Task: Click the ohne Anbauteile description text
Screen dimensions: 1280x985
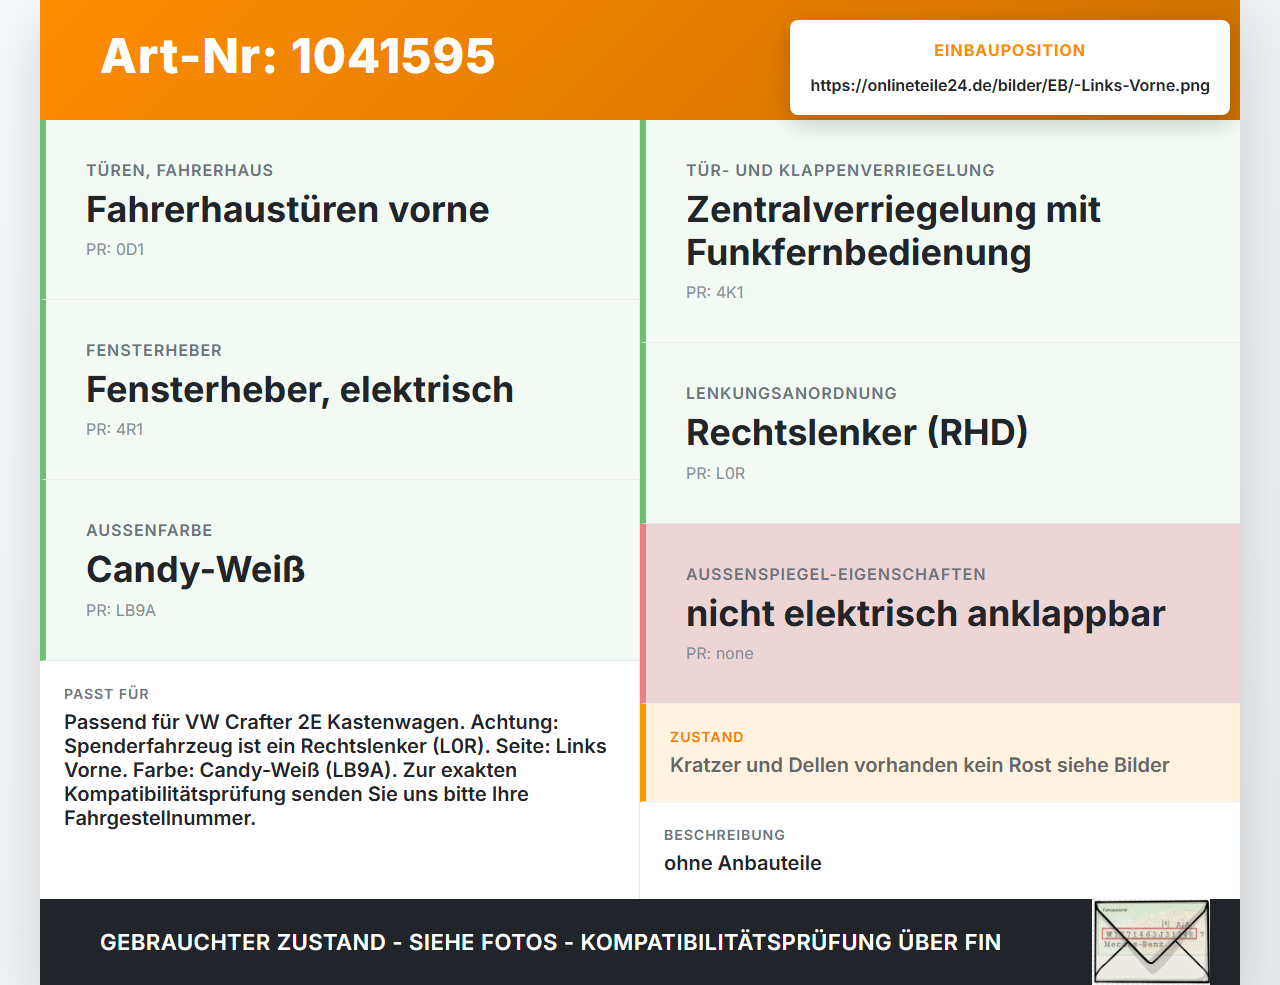Action: (743, 863)
